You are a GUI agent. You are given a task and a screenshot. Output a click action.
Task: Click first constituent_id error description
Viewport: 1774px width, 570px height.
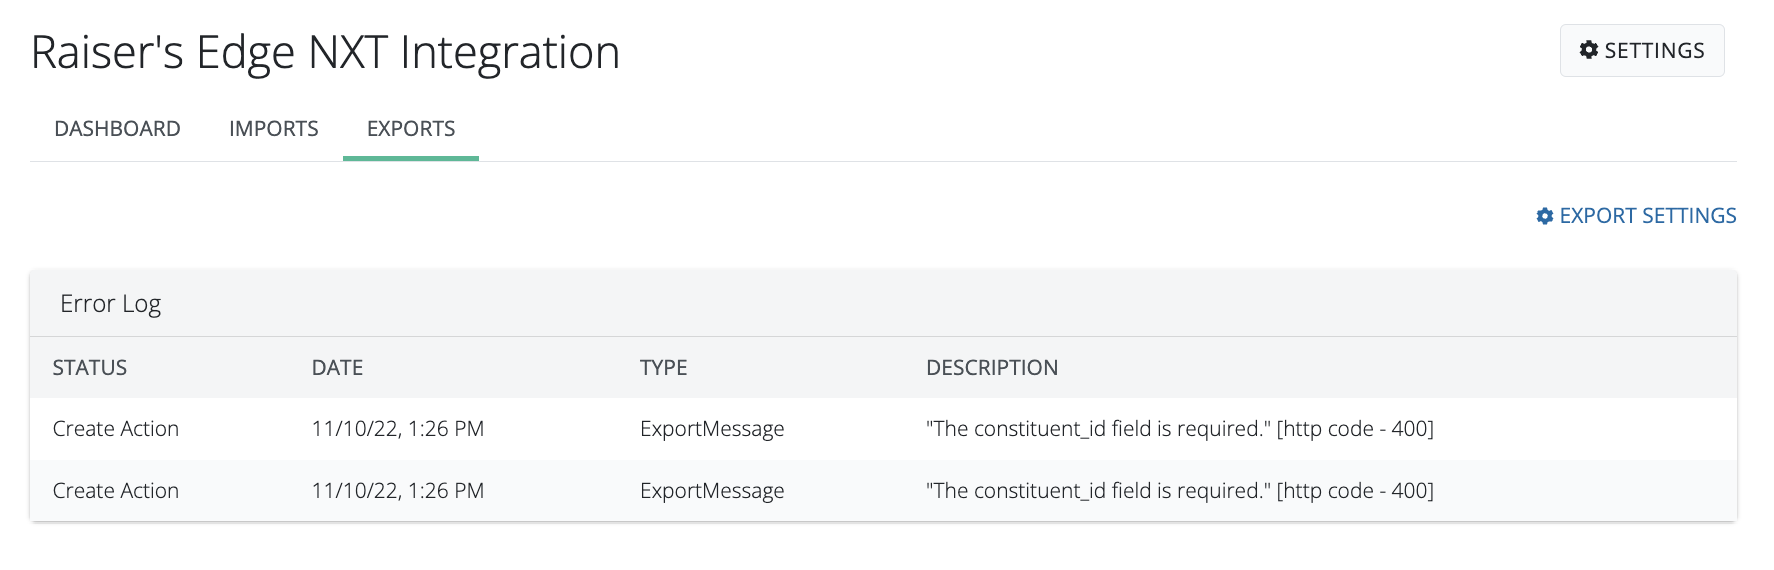[x=1179, y=429]
